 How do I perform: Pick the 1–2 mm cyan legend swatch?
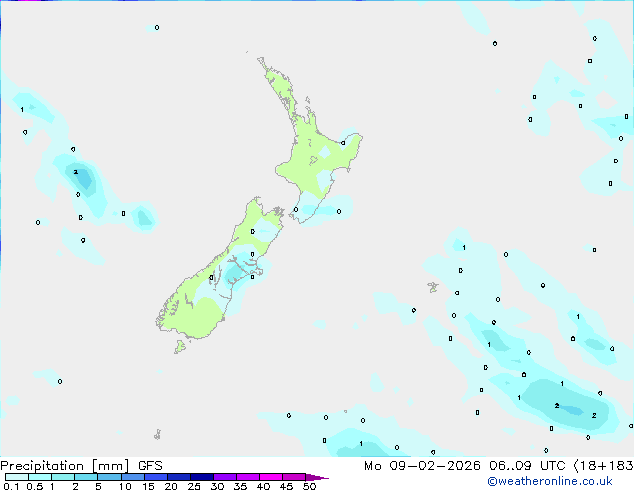pos(63,477)
